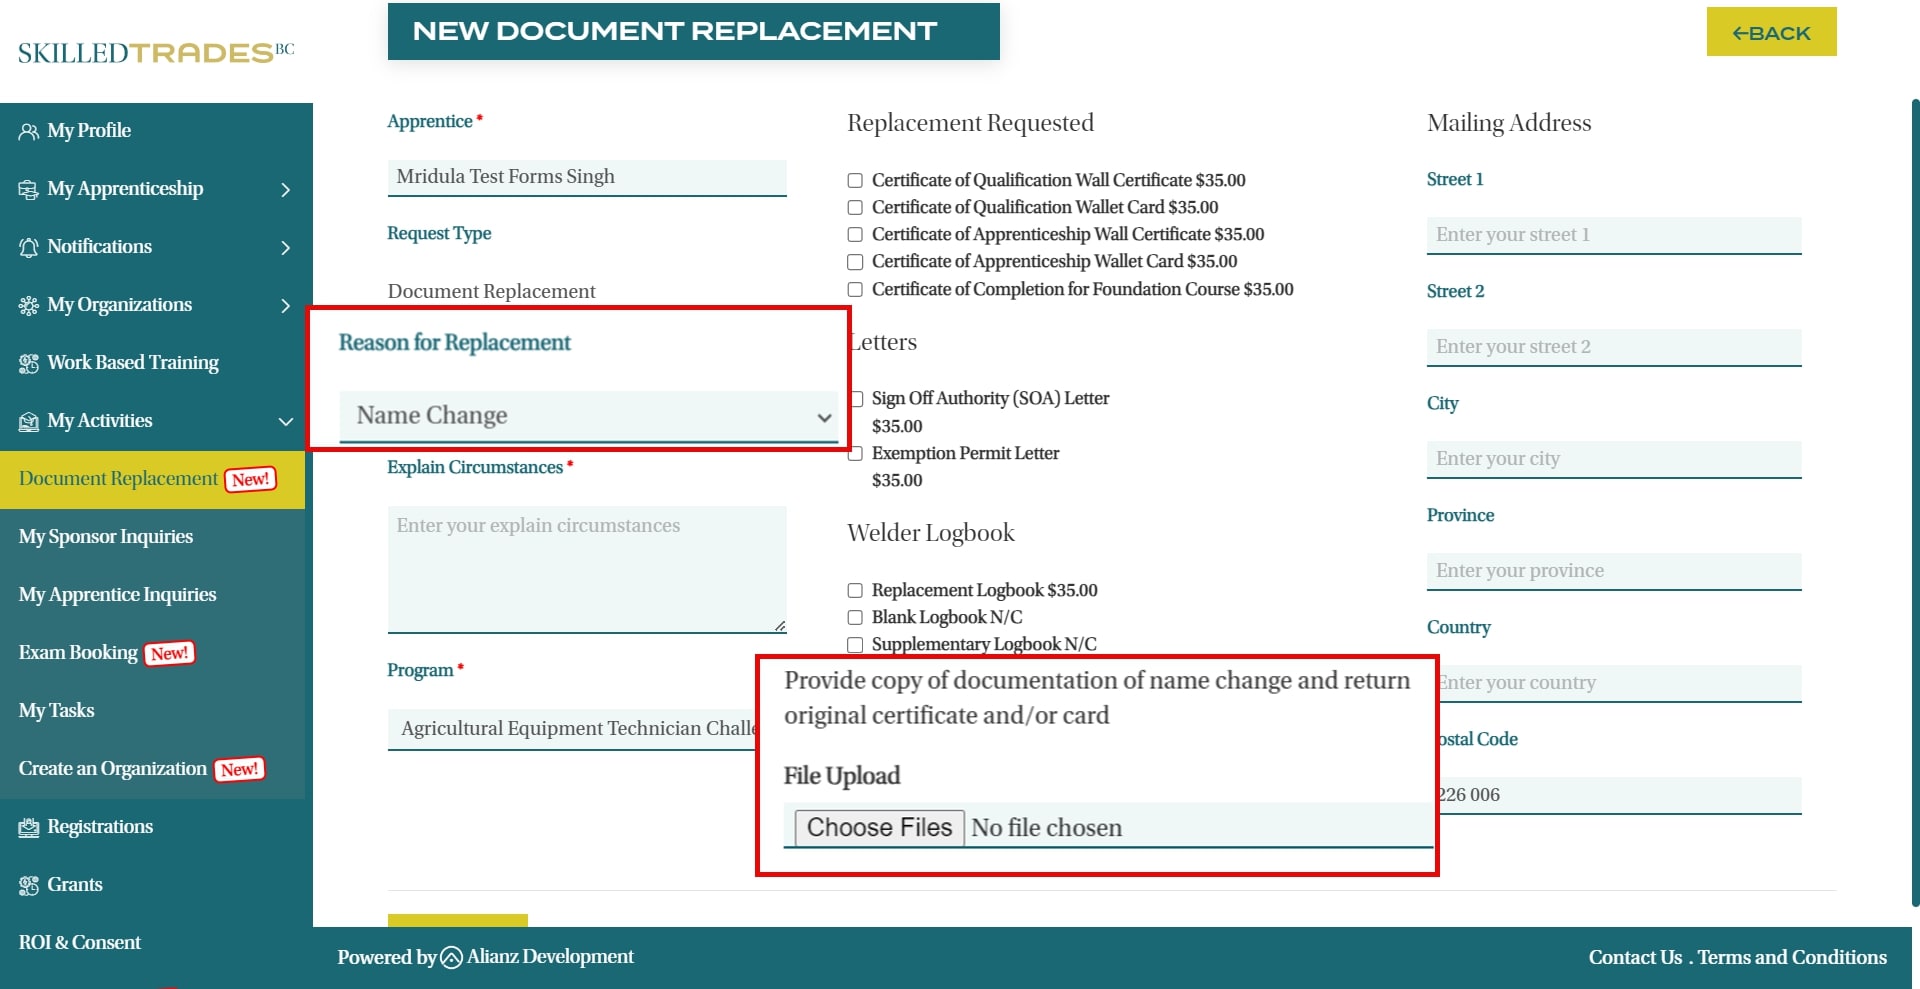This screenshot has width=1920, height=989.
Task: Click the Notifications bell icon
Action: [28, 247]
